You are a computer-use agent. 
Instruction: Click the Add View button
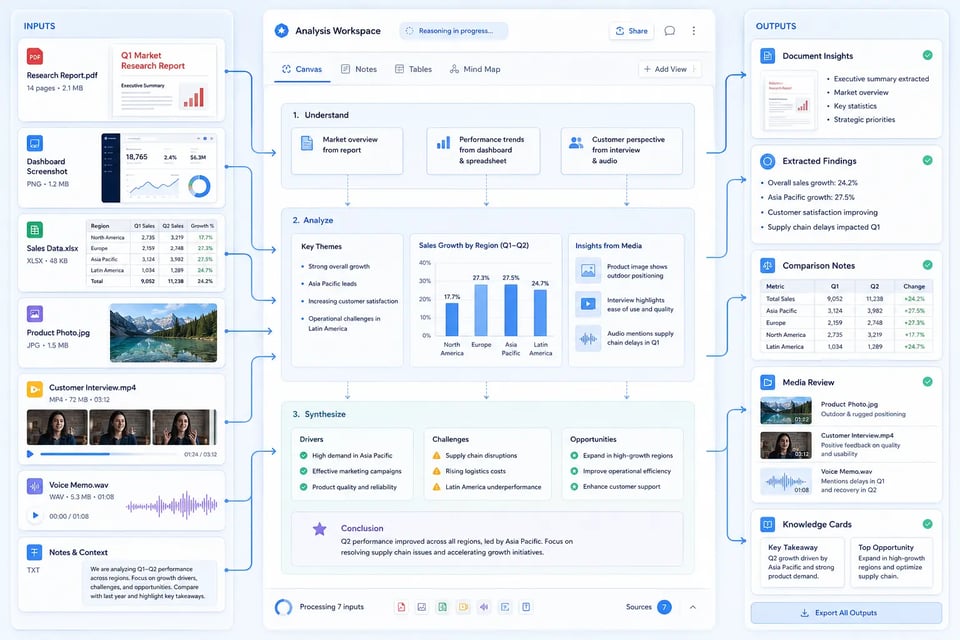point(669,69)
